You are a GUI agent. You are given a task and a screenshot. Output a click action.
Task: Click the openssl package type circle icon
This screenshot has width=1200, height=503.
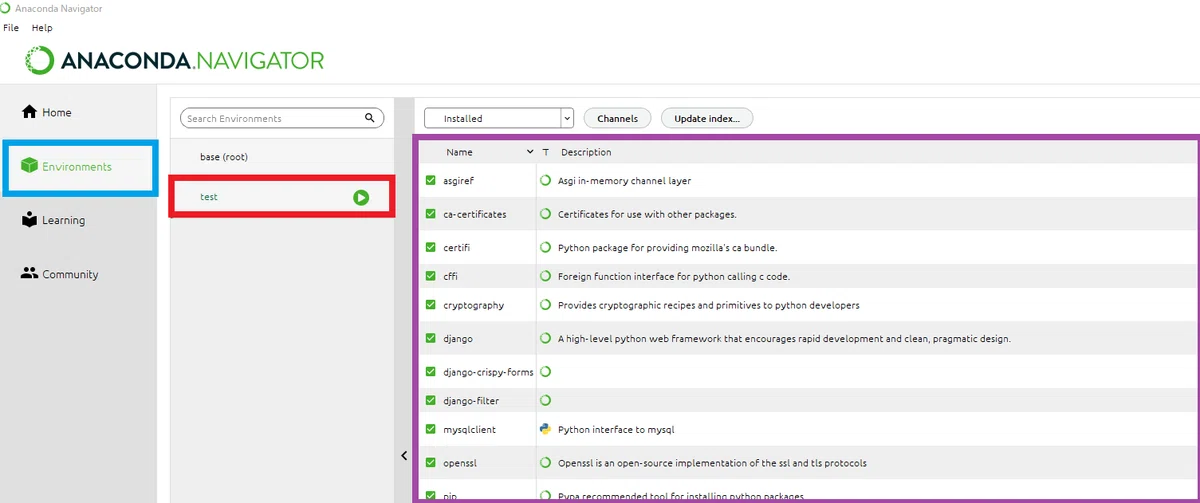point(546,463)
